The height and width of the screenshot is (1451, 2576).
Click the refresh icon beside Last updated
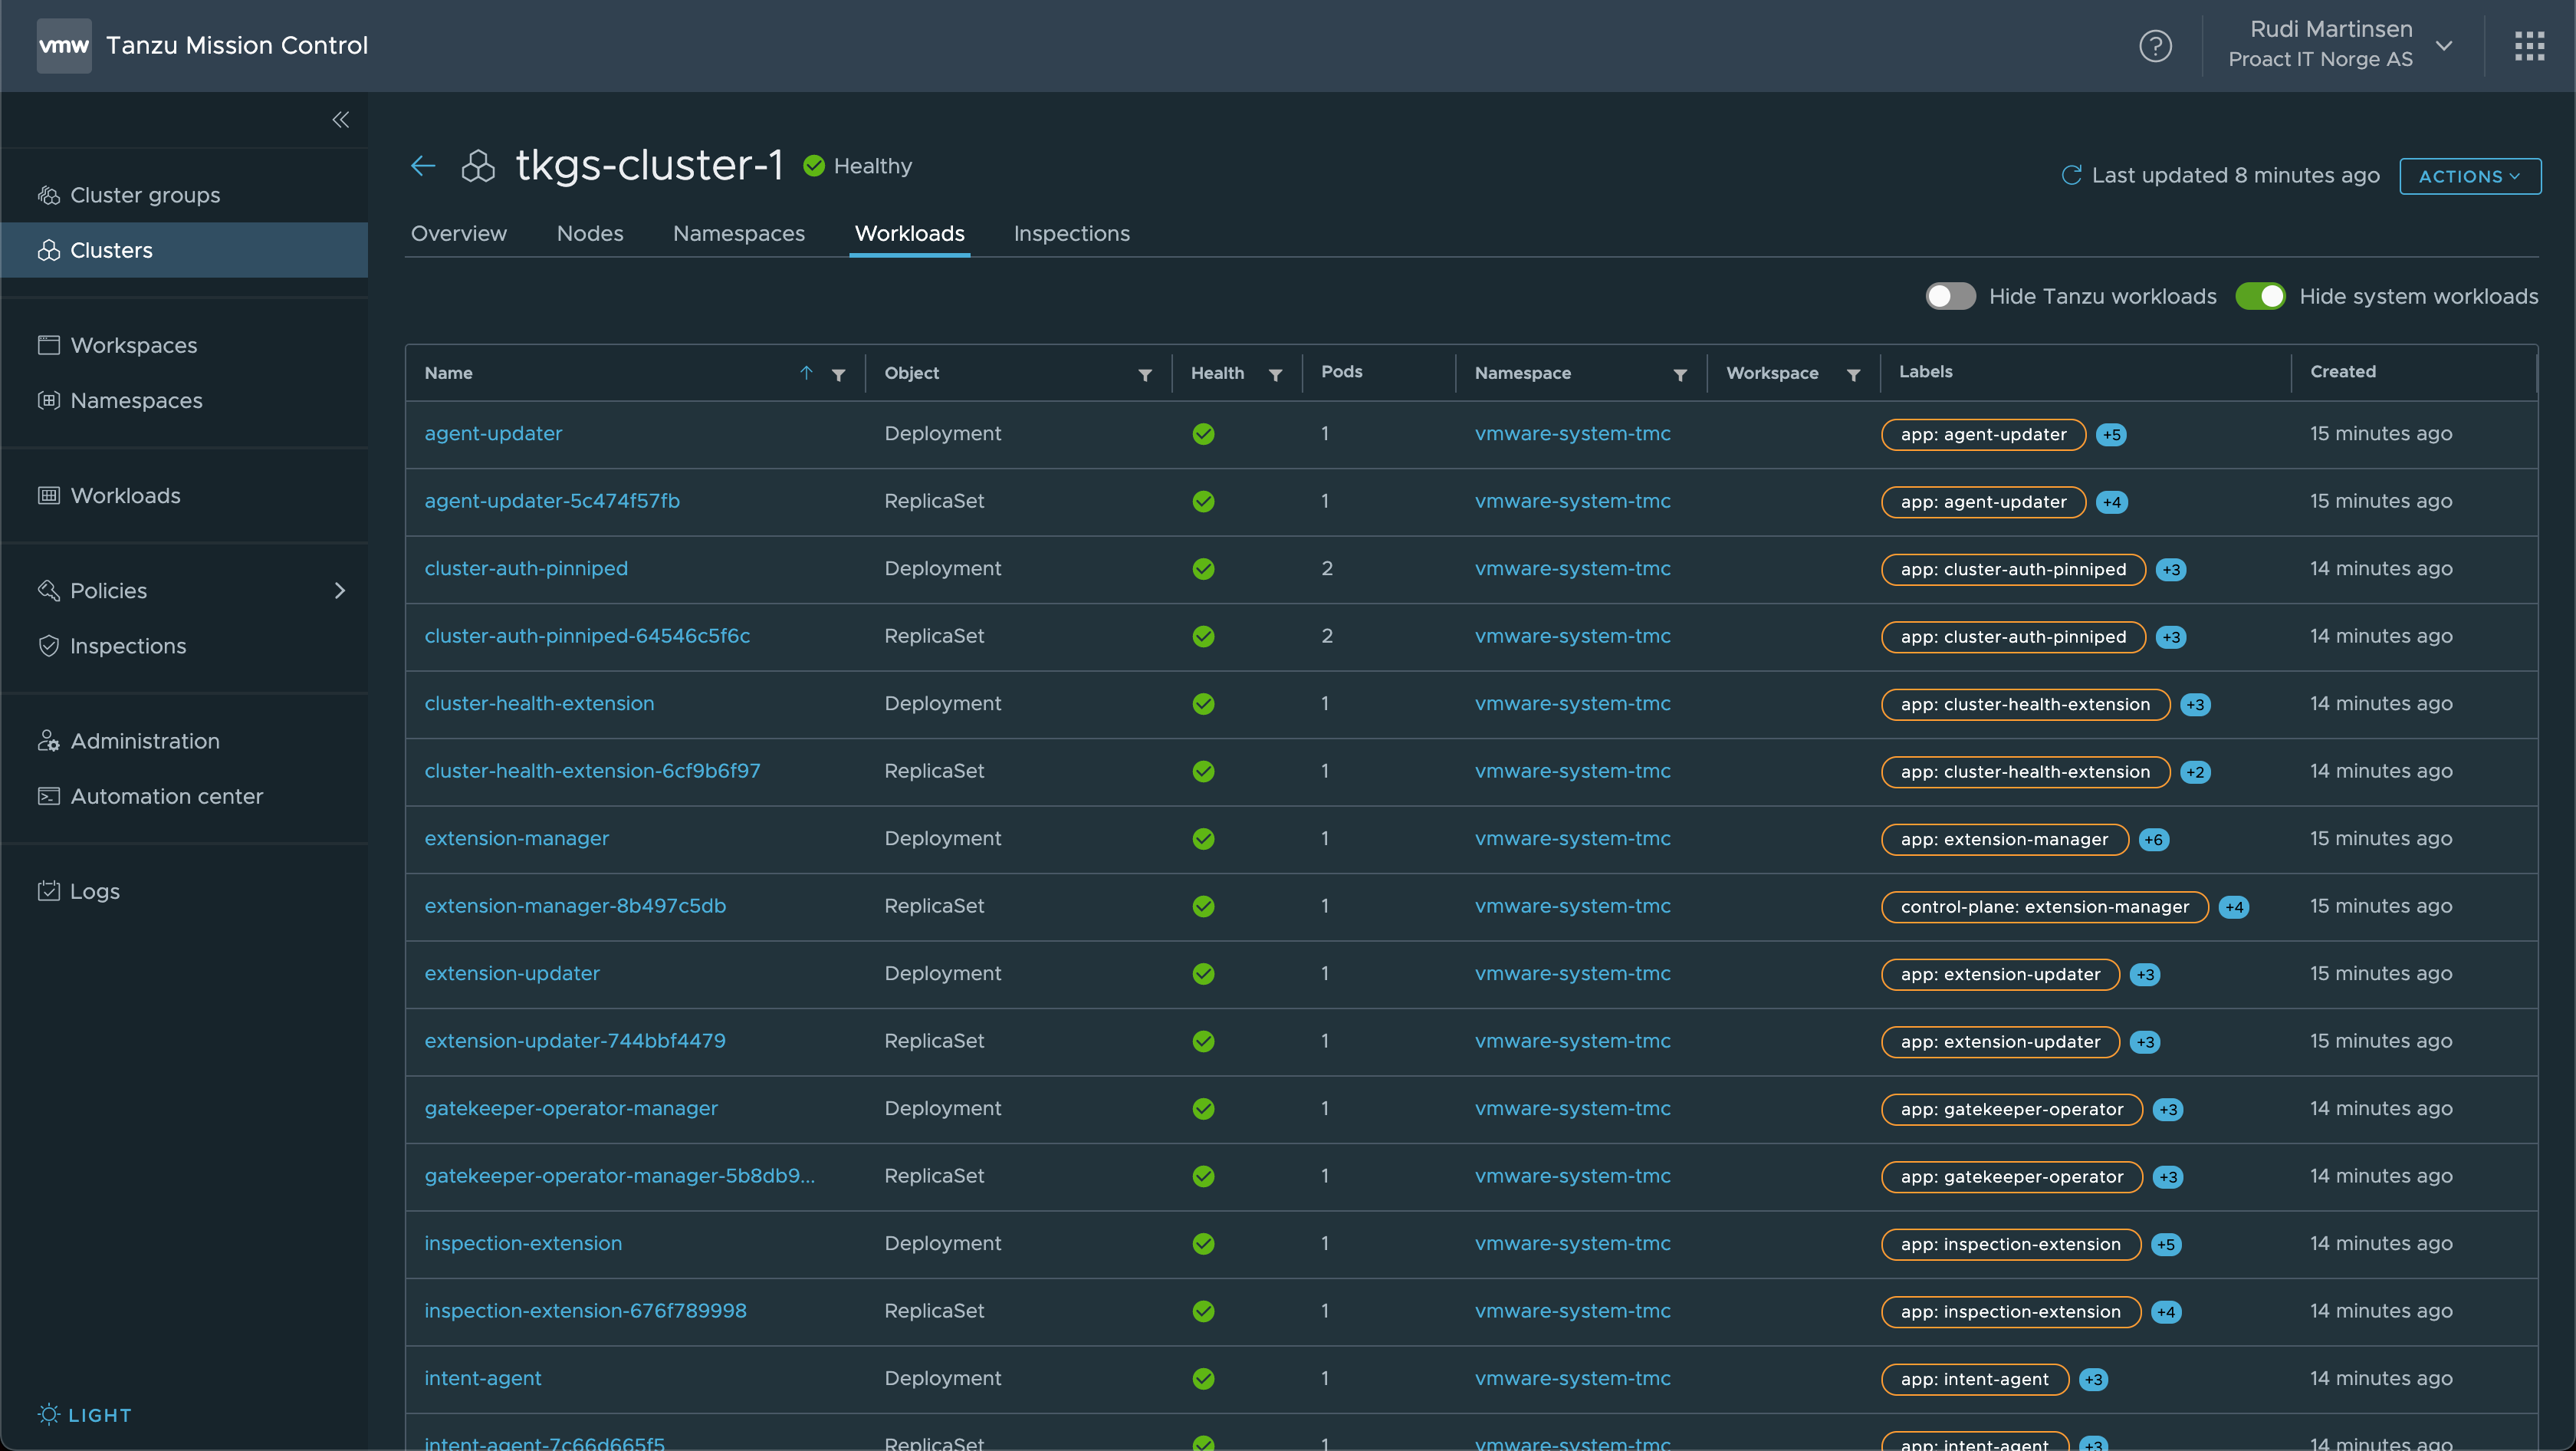point(2071,175)
